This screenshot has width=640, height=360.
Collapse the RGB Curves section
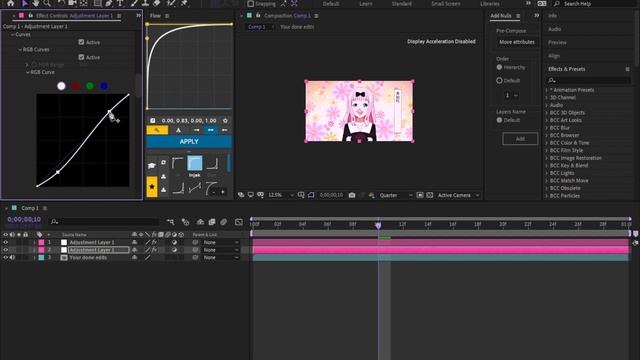(x=20, y=49)
